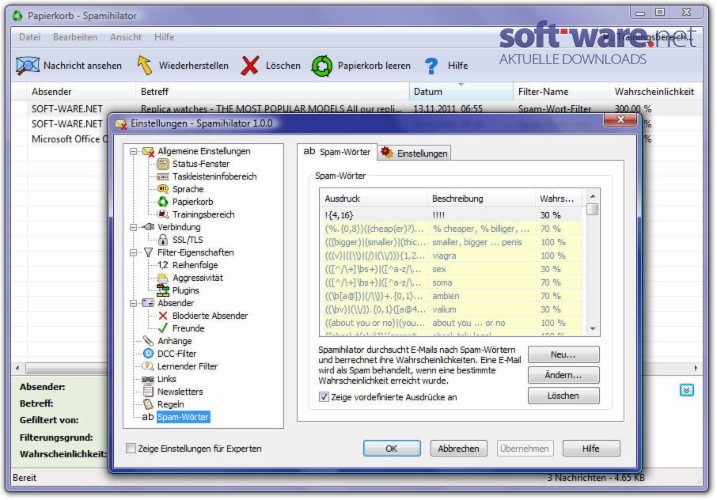
Task: Click the blue question mark Hilfe icon
Action: pyautogui.click(x=431, y=66)
